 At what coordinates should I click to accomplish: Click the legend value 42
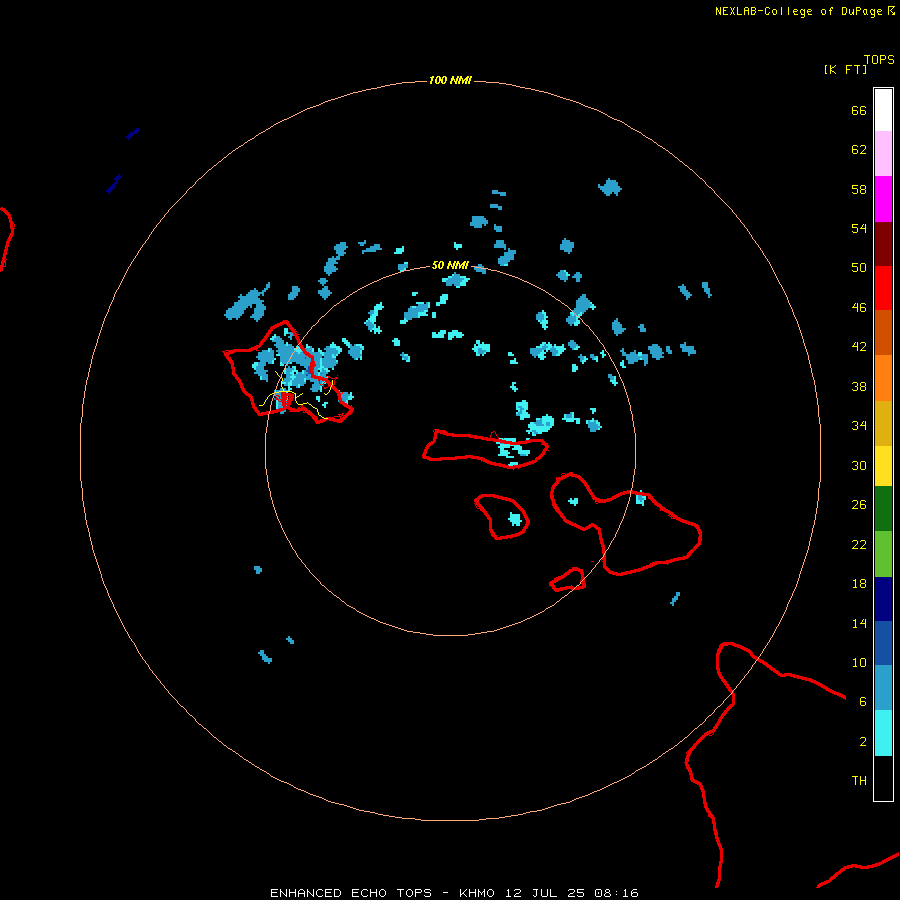point(859,347)
